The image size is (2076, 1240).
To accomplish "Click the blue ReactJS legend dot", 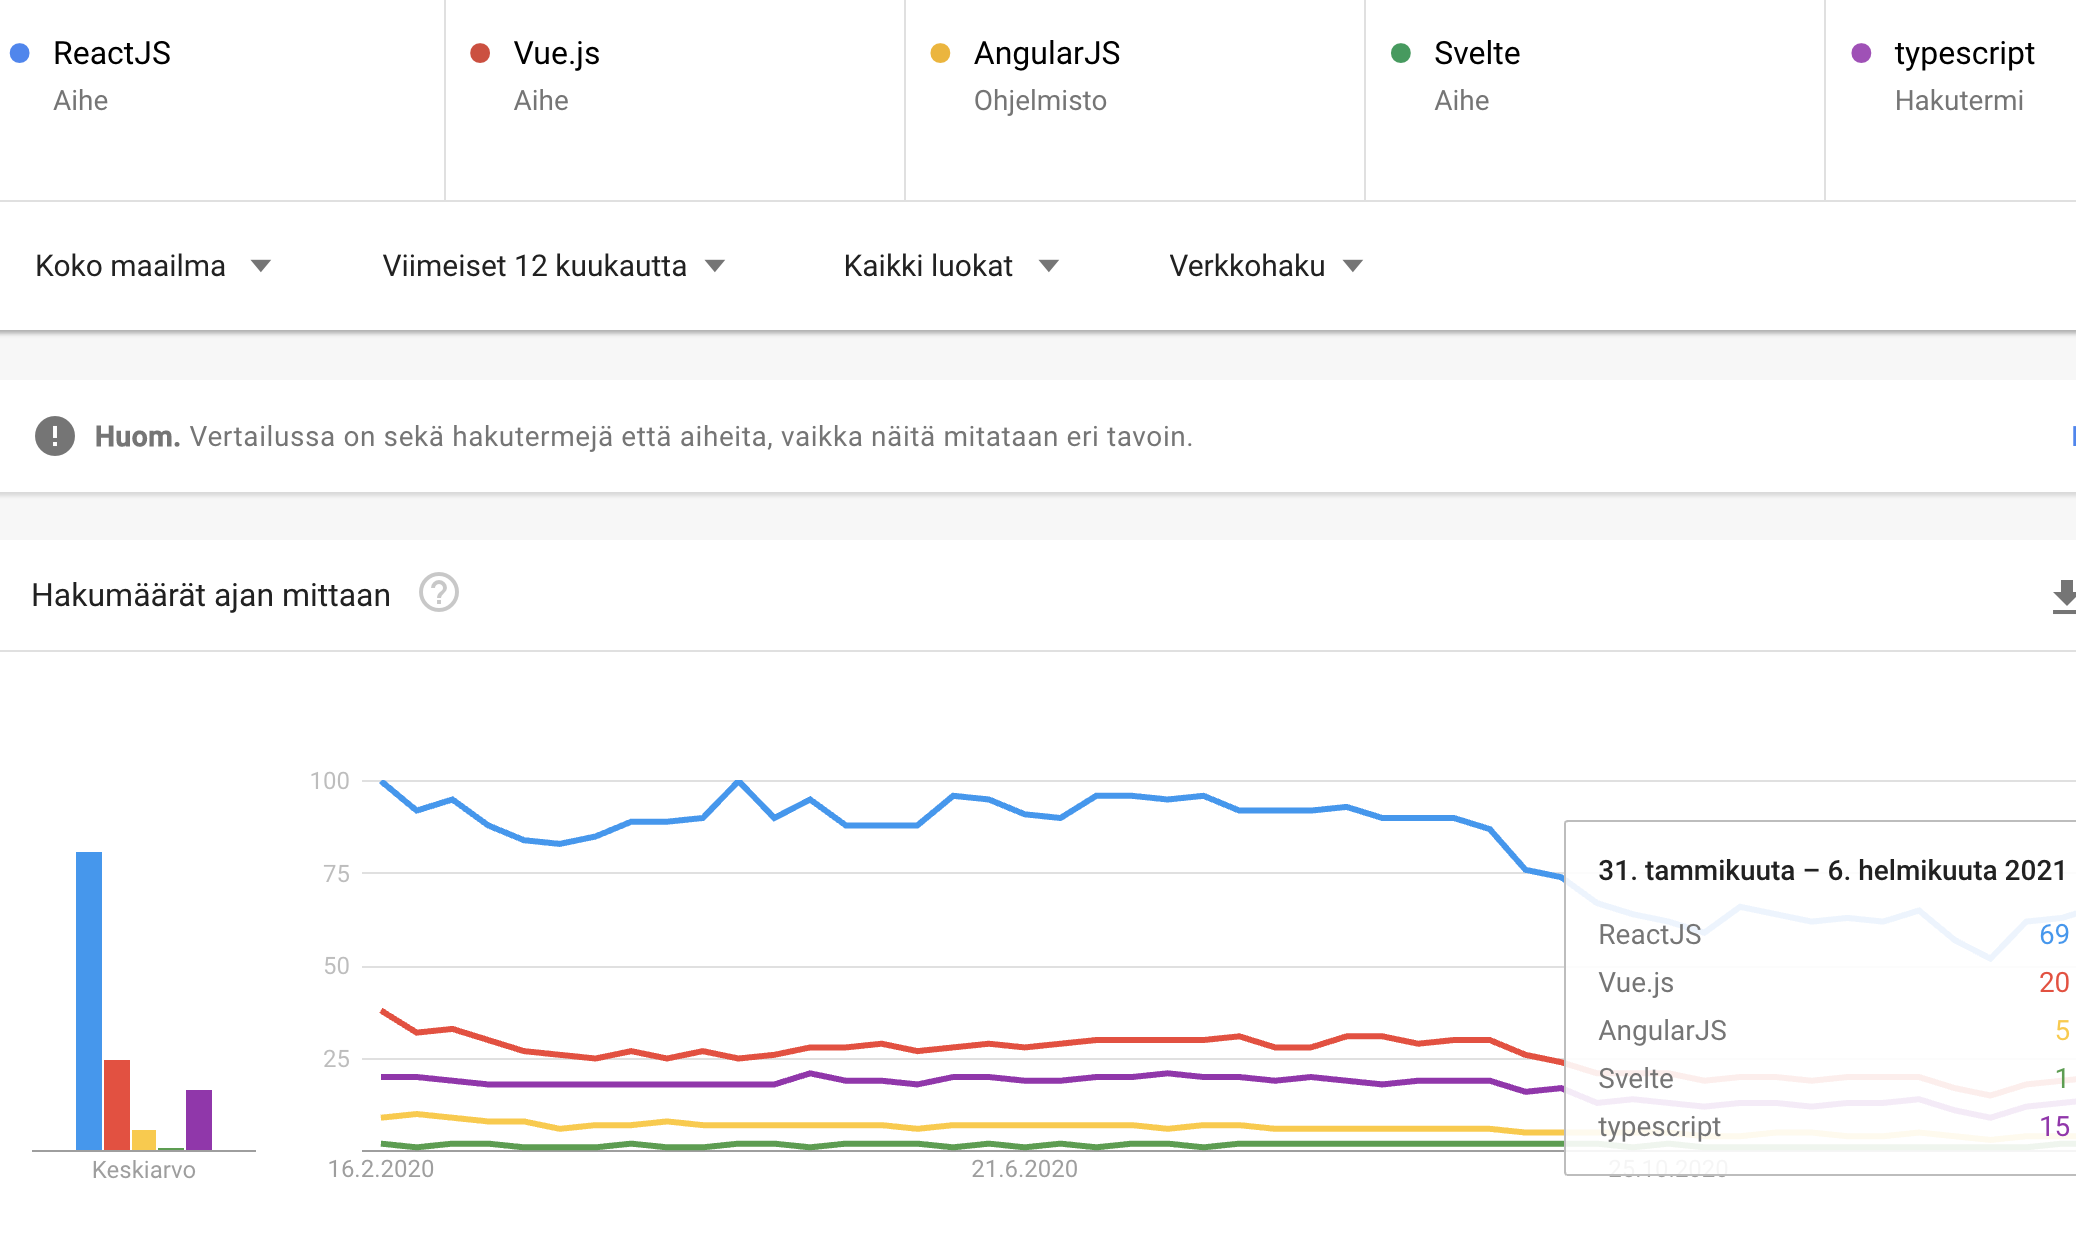I will (x=19, y=53).
